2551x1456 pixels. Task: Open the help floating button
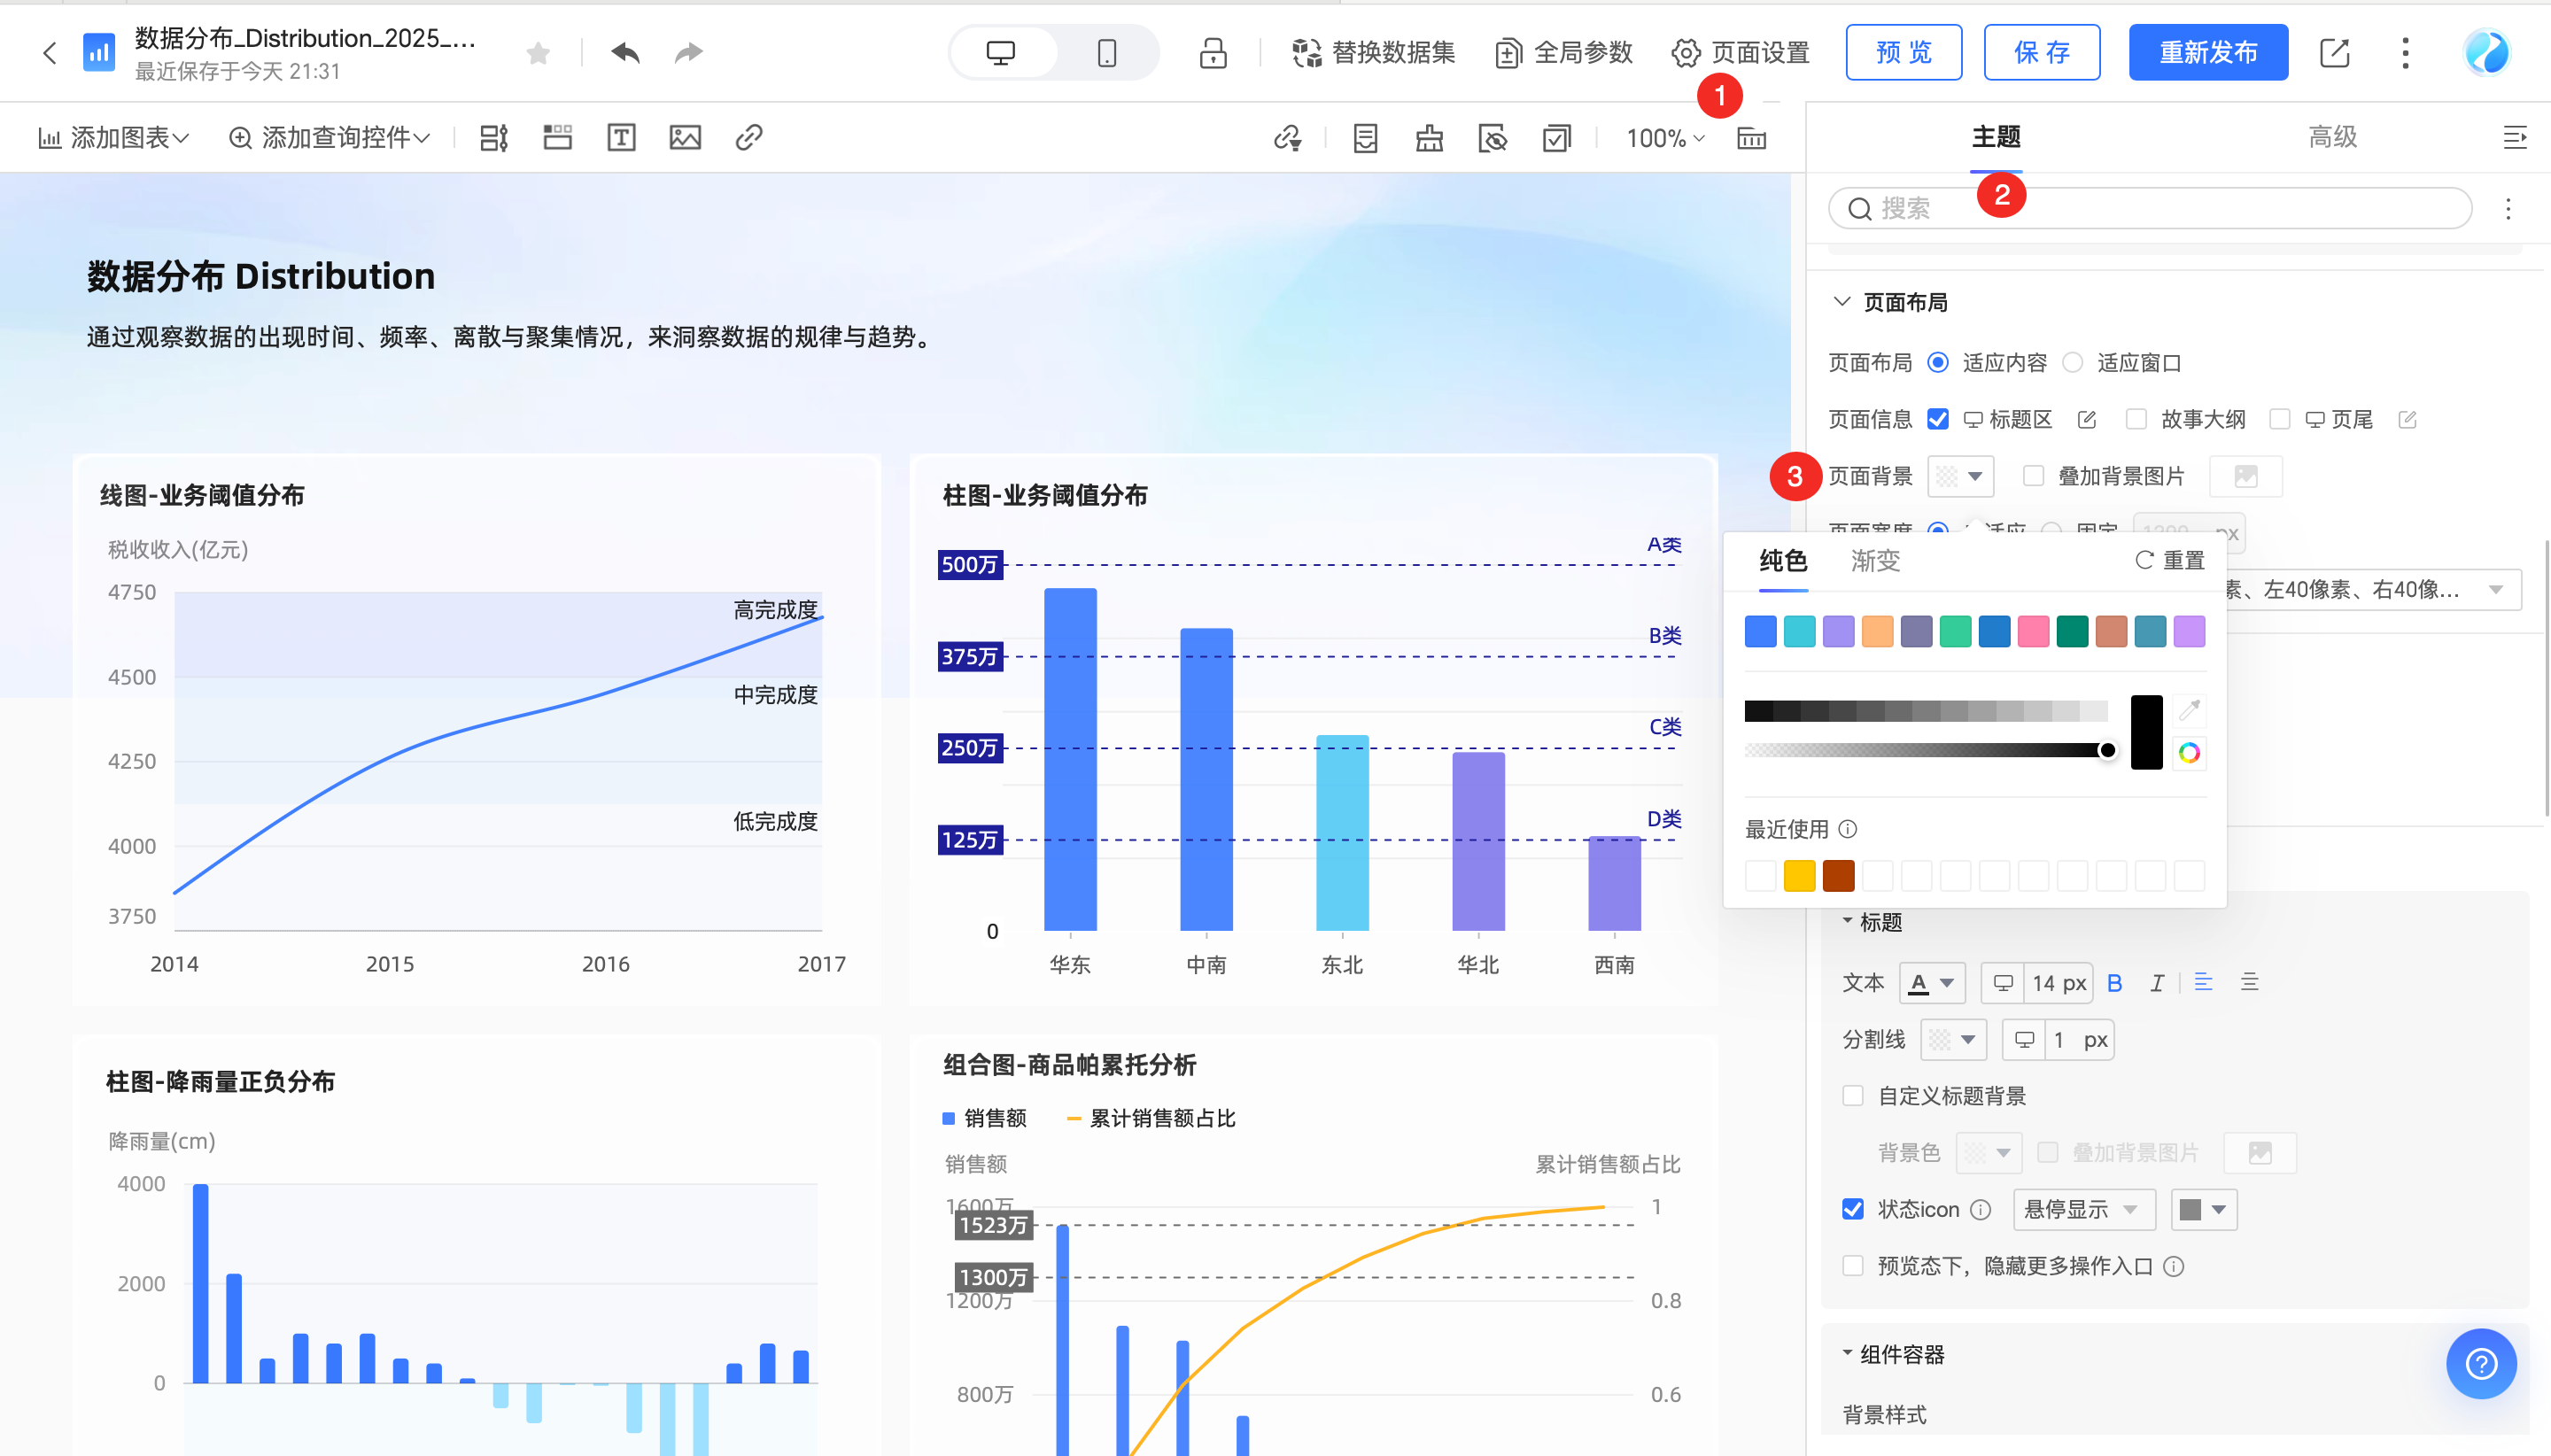[2482, 1363]
